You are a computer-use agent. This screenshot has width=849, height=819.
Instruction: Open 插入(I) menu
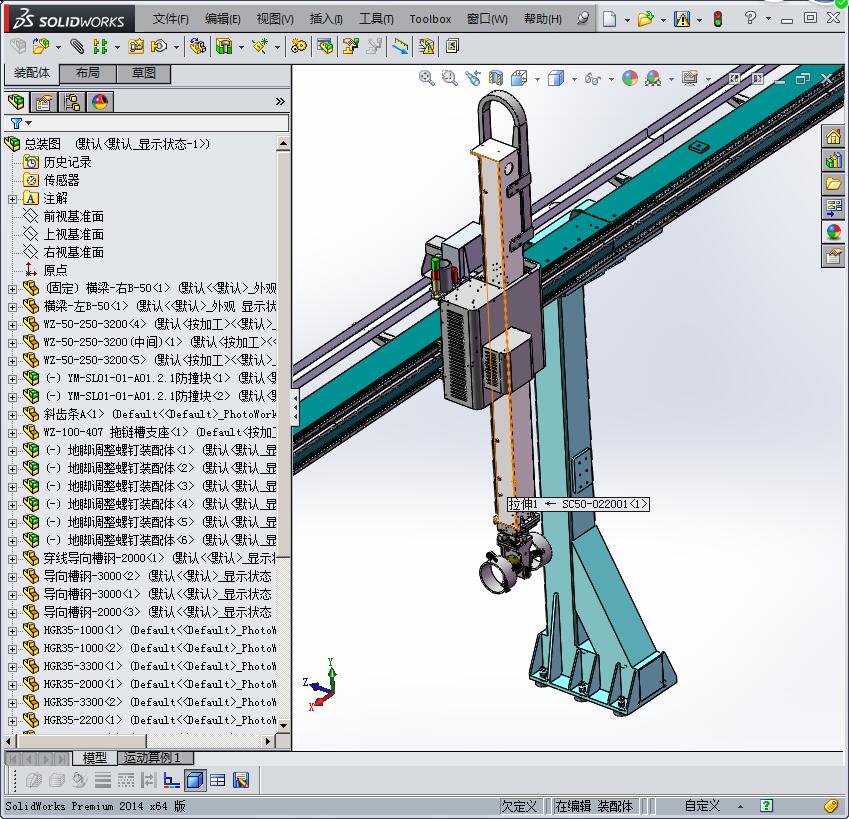click(x=326, y=19)
